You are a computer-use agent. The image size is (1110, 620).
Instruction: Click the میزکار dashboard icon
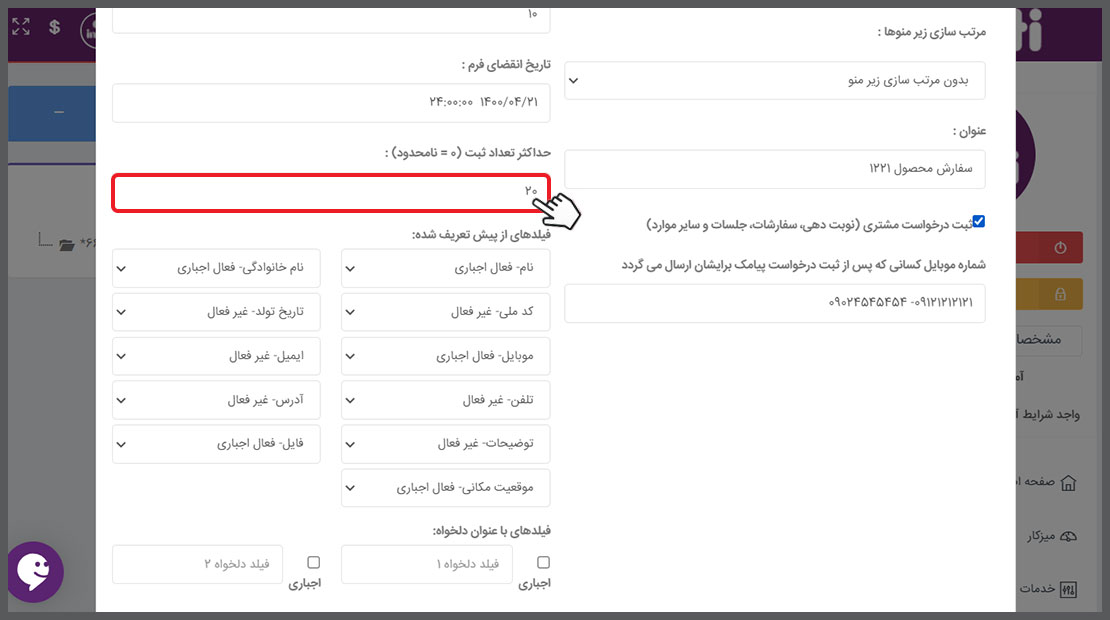[x=1068, y=536]
